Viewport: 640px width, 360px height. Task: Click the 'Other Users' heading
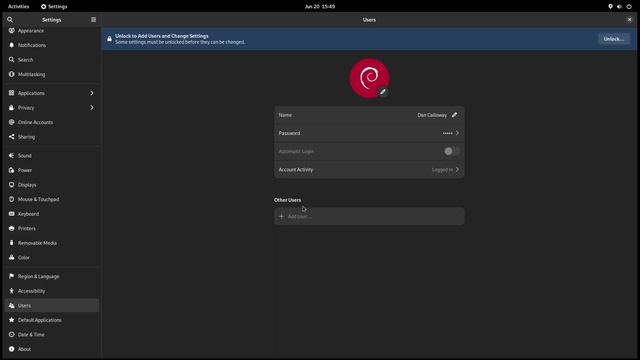[x=287, y=200]
